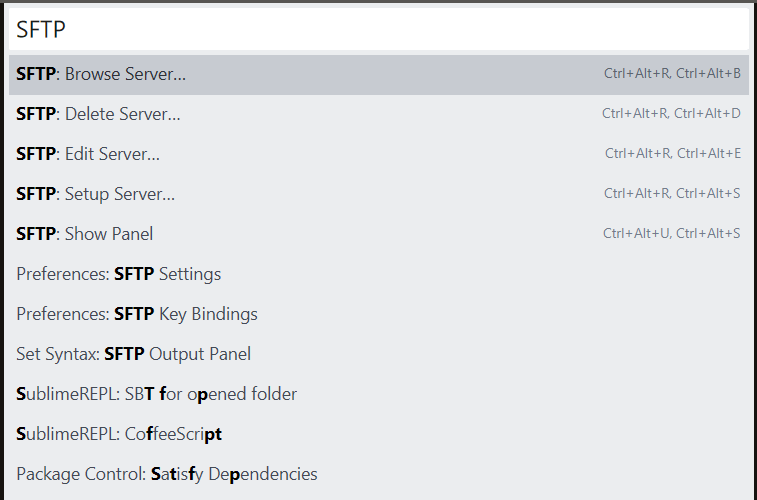This screenshot has width=757, height=500.
Task: Choose Set Syntax: SFTP Output Panel
Action: (x=134, y=354)
